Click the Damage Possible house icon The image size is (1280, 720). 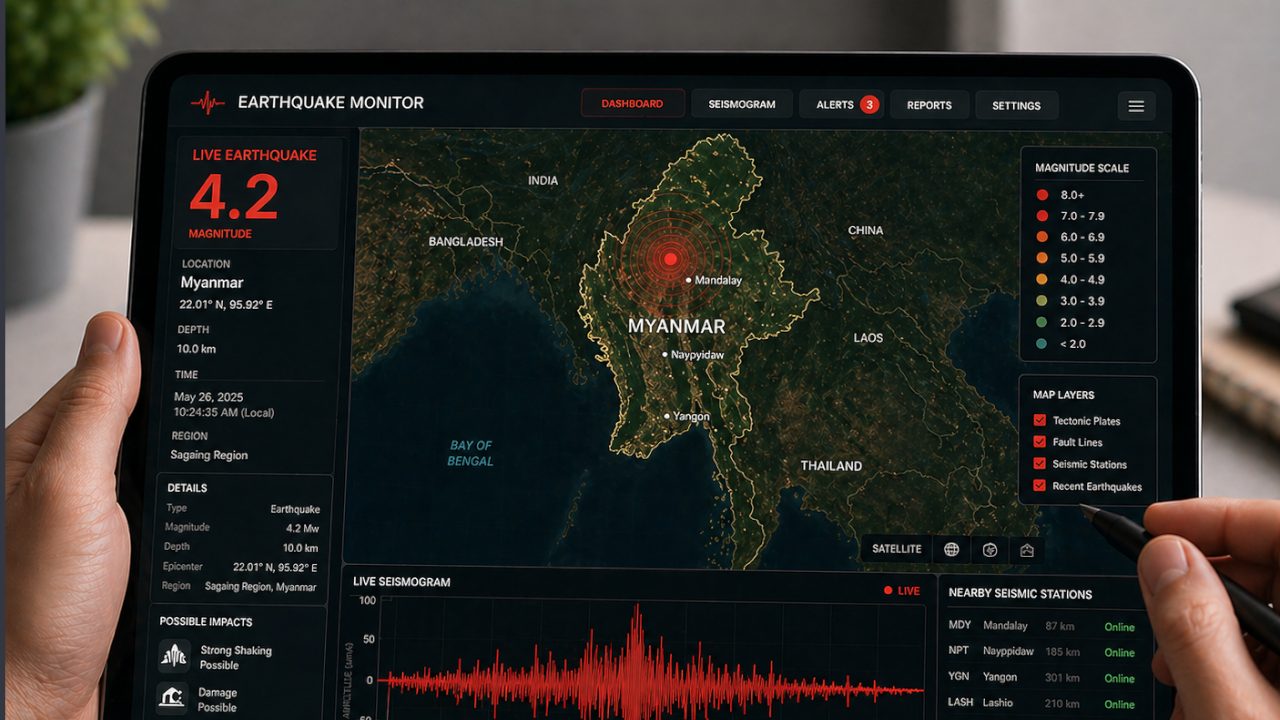point(174,698)
